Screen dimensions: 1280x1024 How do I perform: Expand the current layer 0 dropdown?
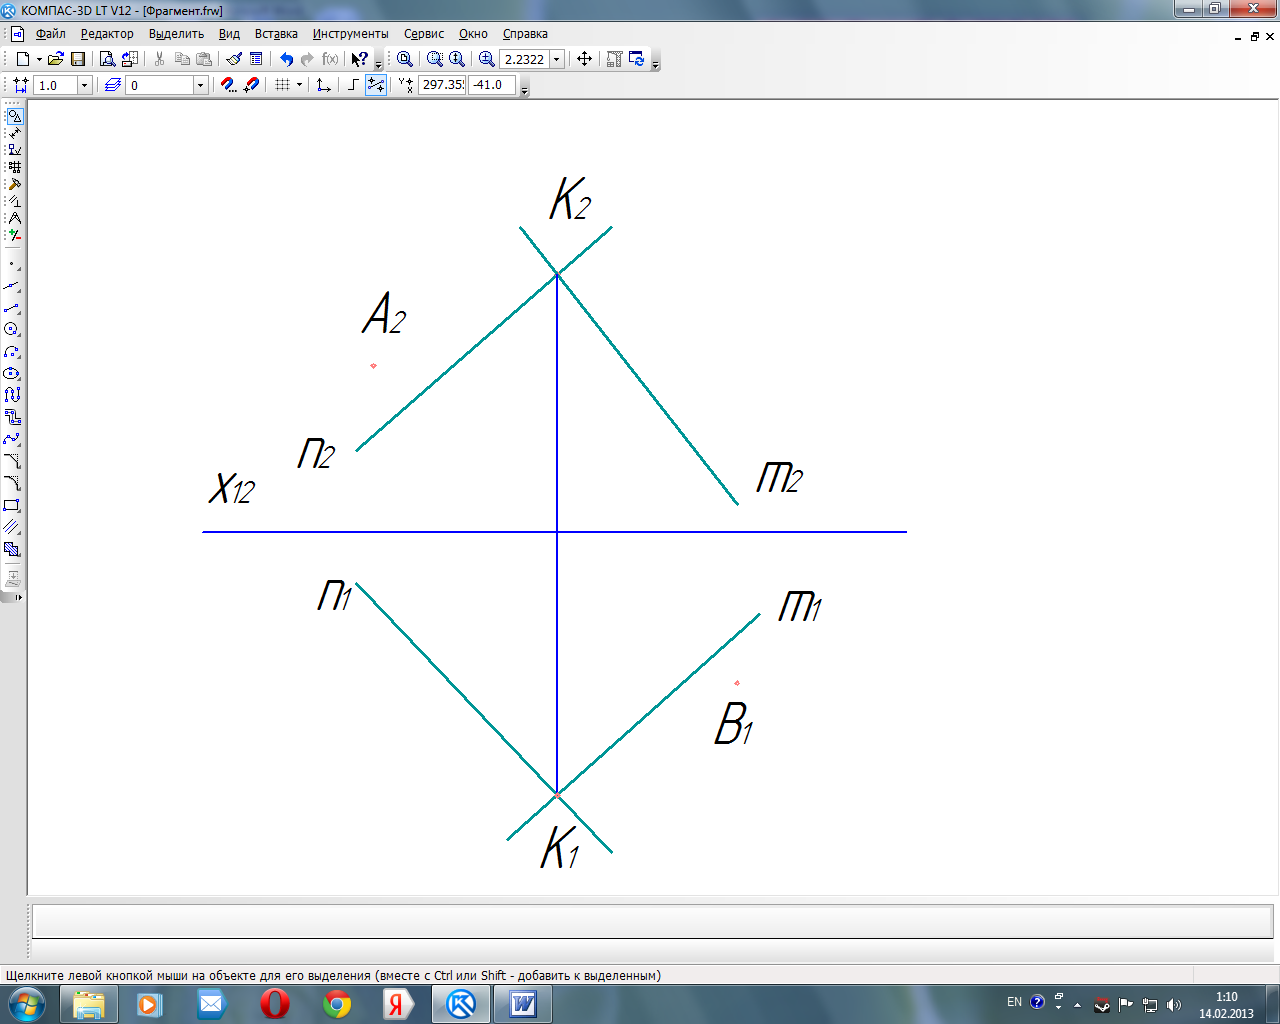tap(200, 85)
